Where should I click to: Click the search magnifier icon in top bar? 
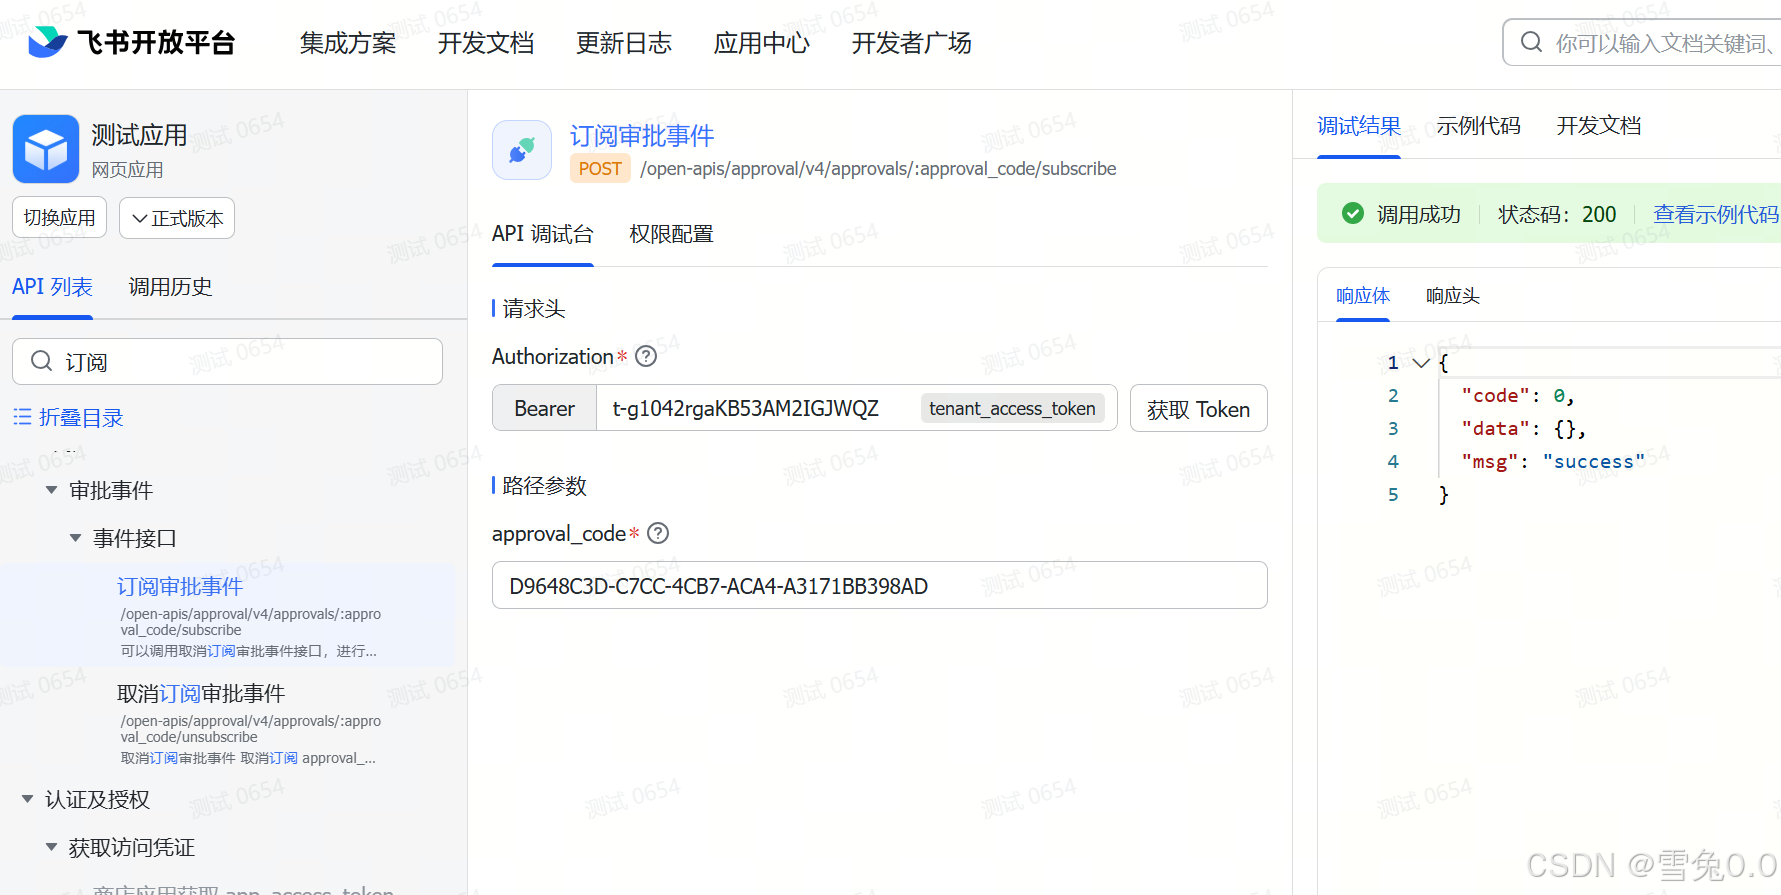point(1531,42)
